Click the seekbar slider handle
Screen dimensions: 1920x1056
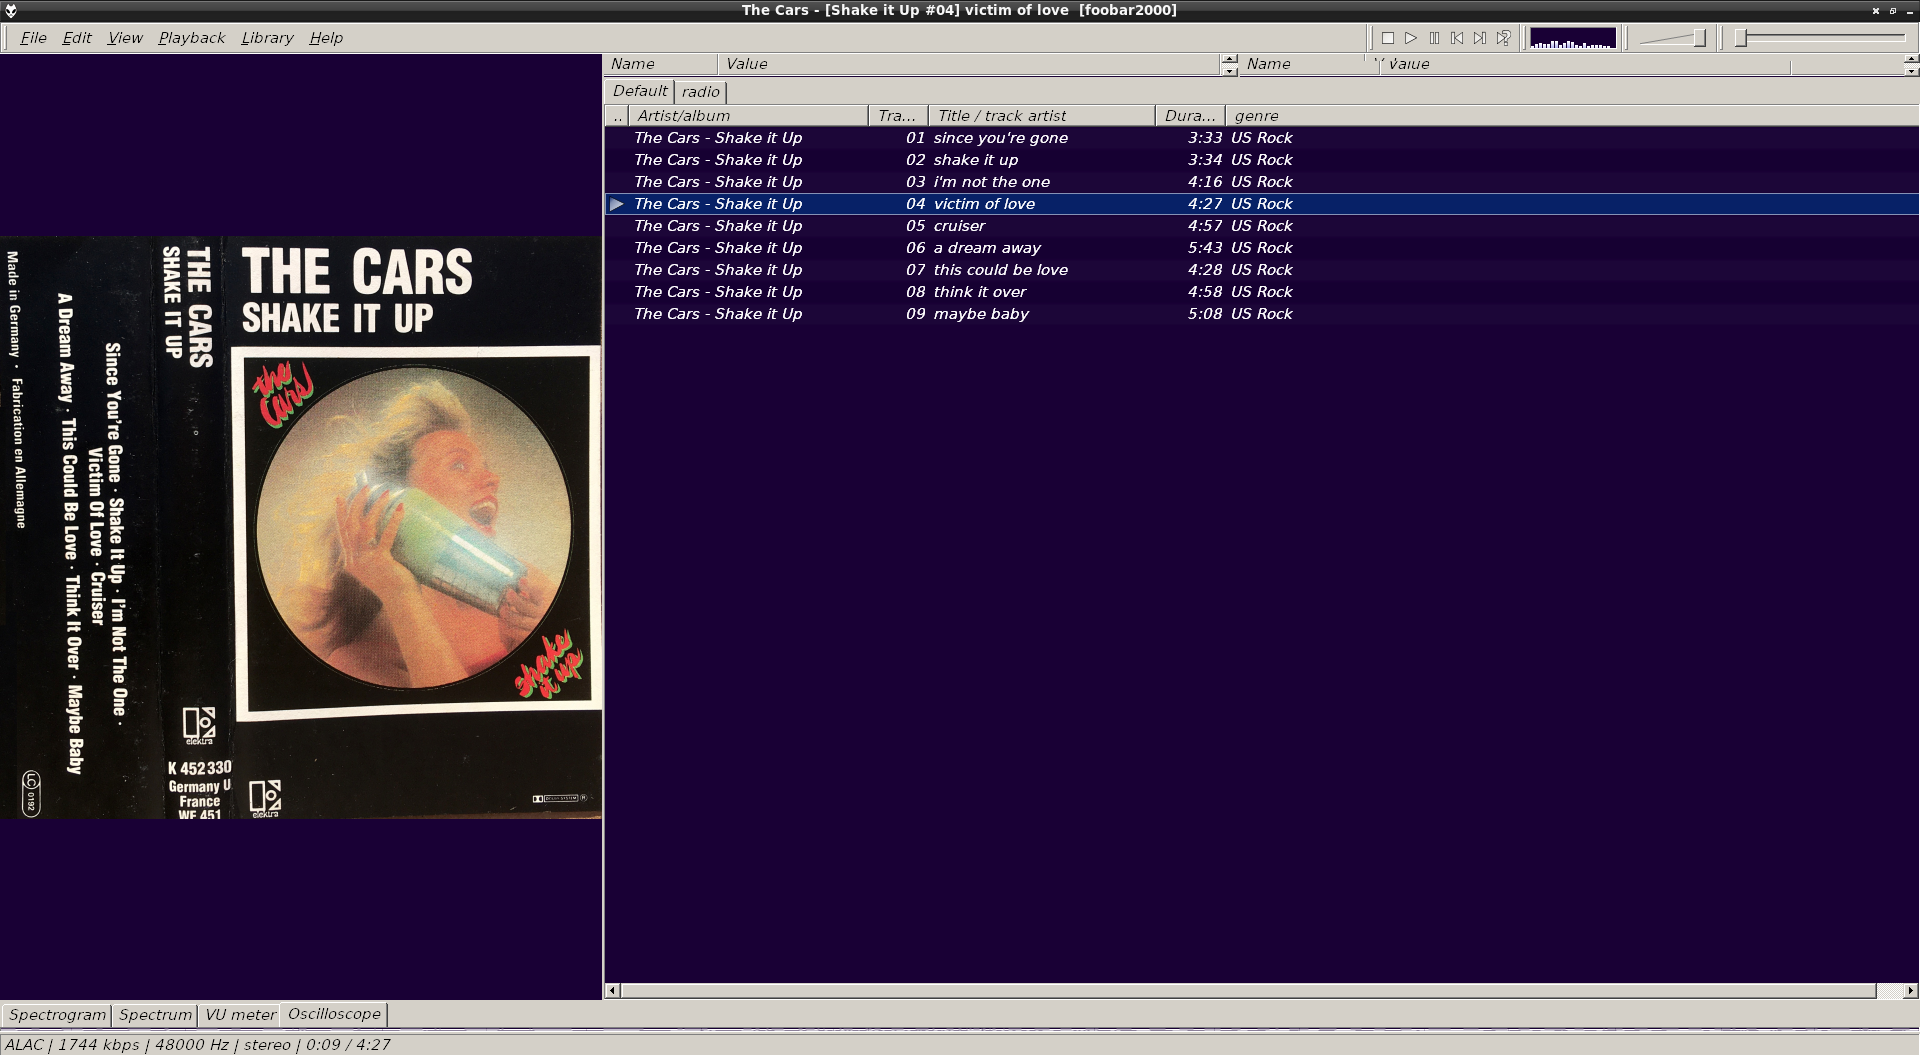1741,38
